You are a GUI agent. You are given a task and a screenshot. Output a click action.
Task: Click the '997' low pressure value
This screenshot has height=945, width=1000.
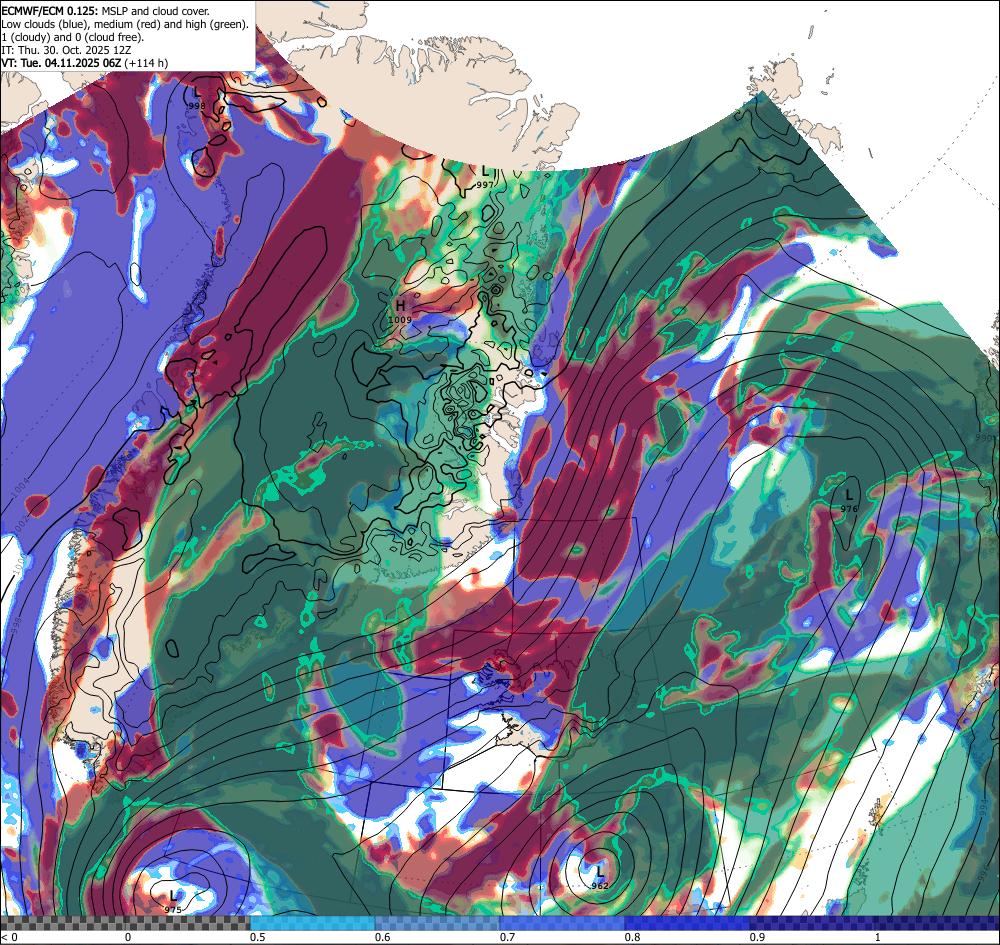coord(485,185)
